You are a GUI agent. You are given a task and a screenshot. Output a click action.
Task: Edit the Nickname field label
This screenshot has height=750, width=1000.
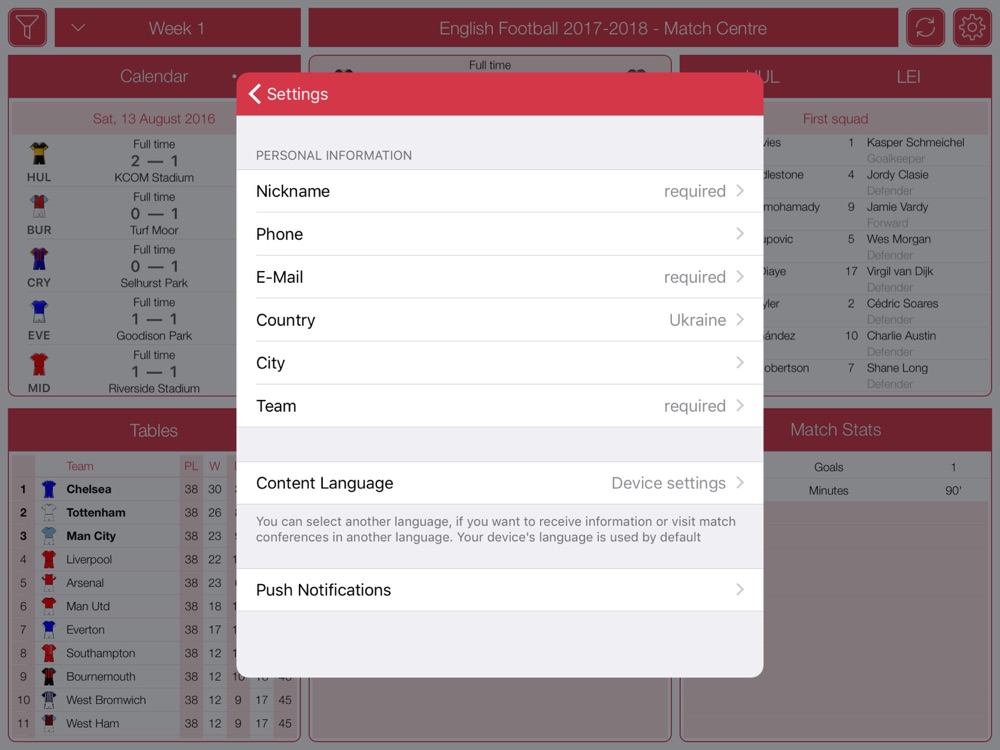293,191
